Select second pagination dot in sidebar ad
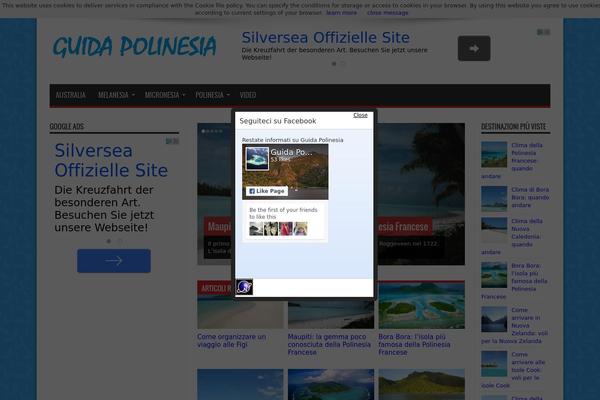600x400 pixels. pos(120,241)
